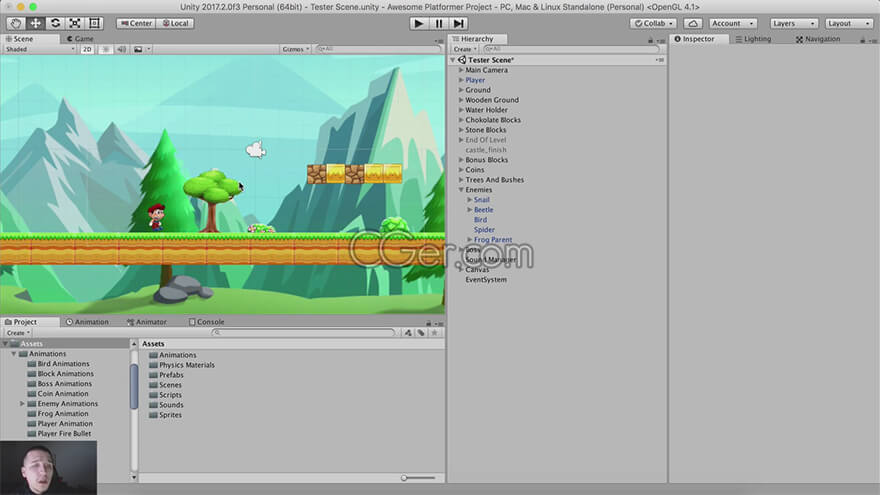This screenshot has width=880, height=495.
Task: Click search by label icon
Action: (421, 333)
